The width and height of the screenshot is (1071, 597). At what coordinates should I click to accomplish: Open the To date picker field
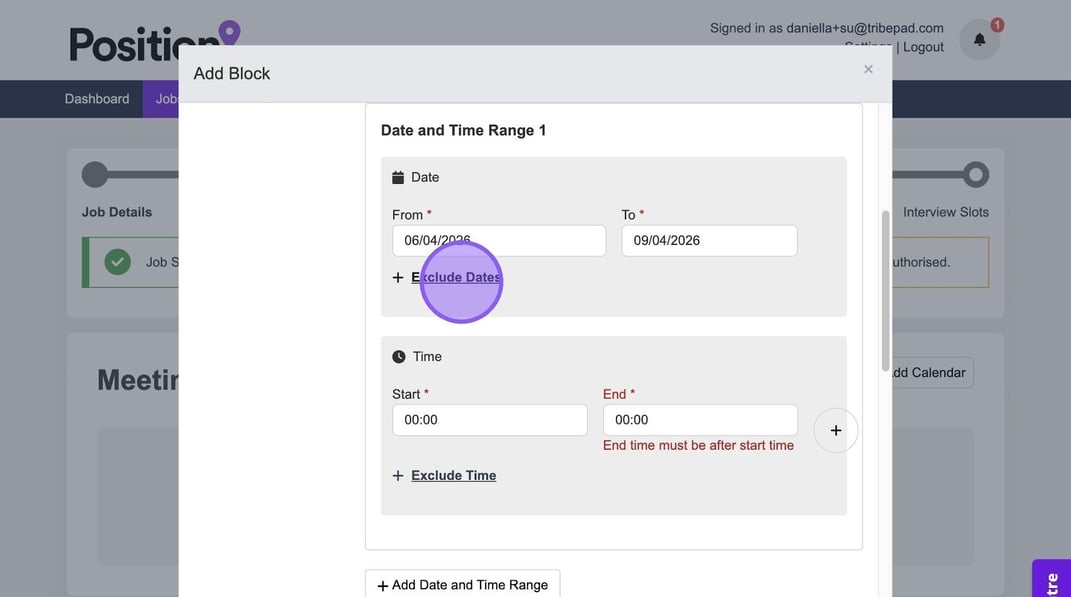(x=708, y=240)
